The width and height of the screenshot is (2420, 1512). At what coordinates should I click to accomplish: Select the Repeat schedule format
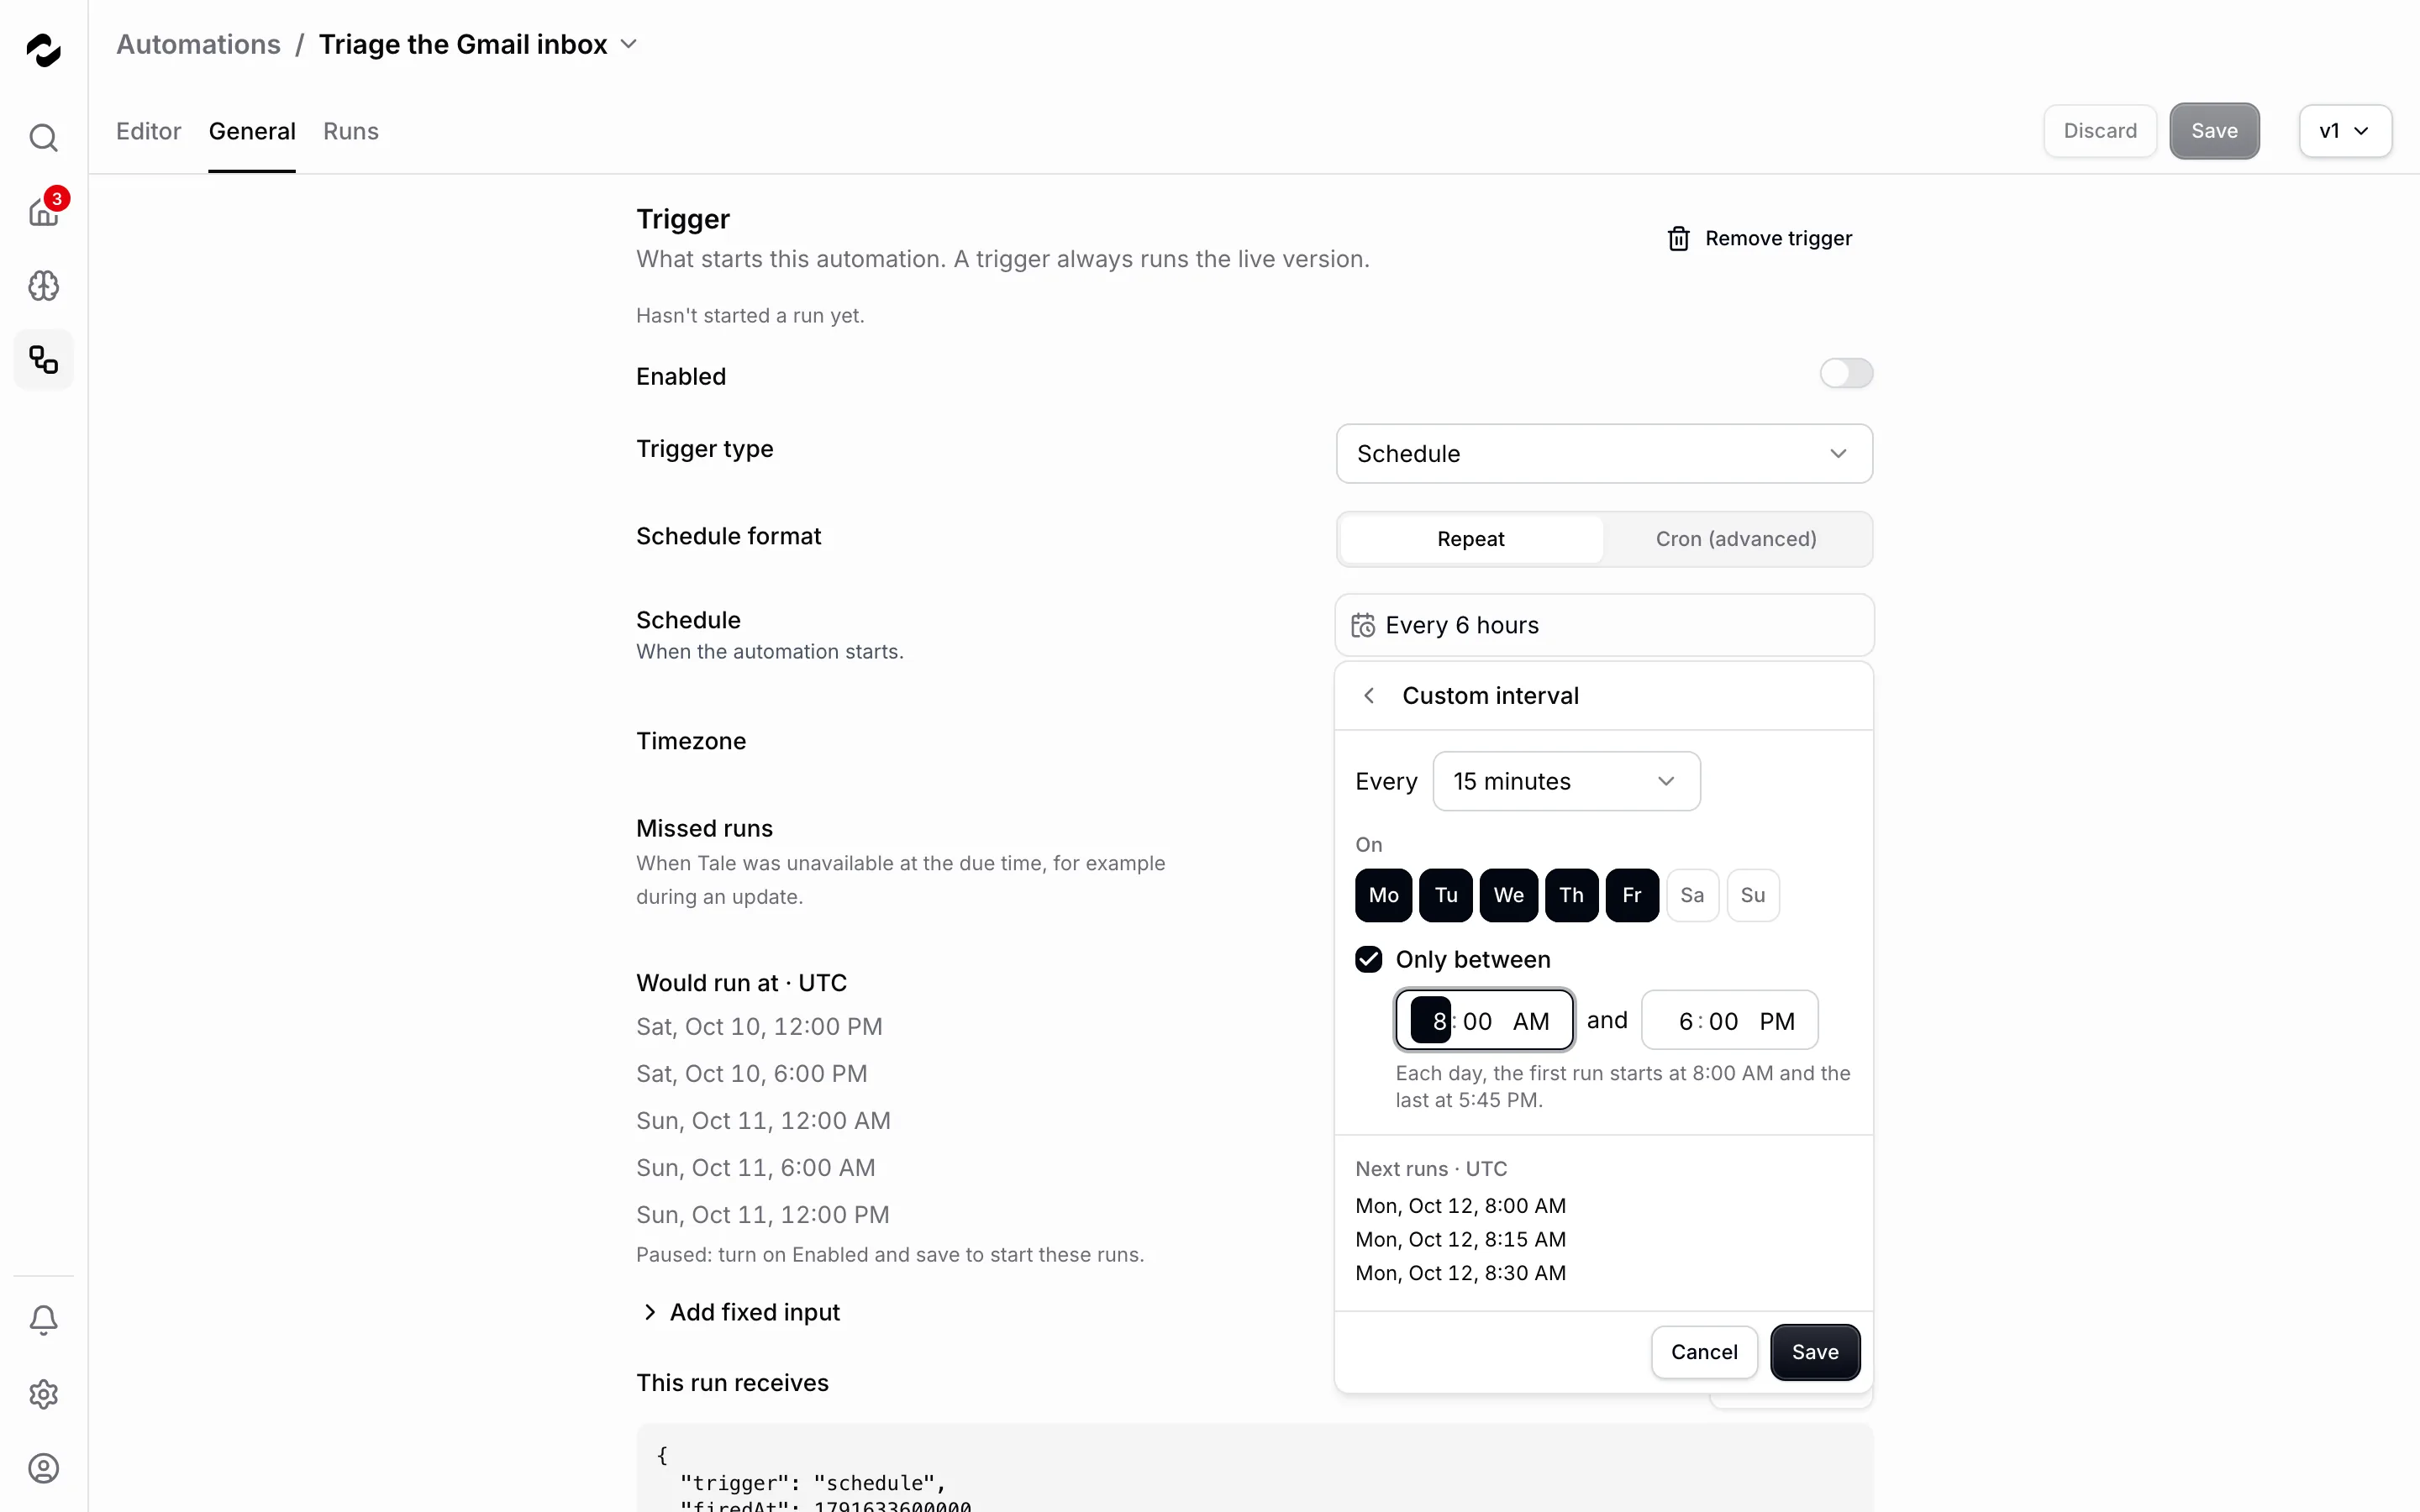(1470, 539)
